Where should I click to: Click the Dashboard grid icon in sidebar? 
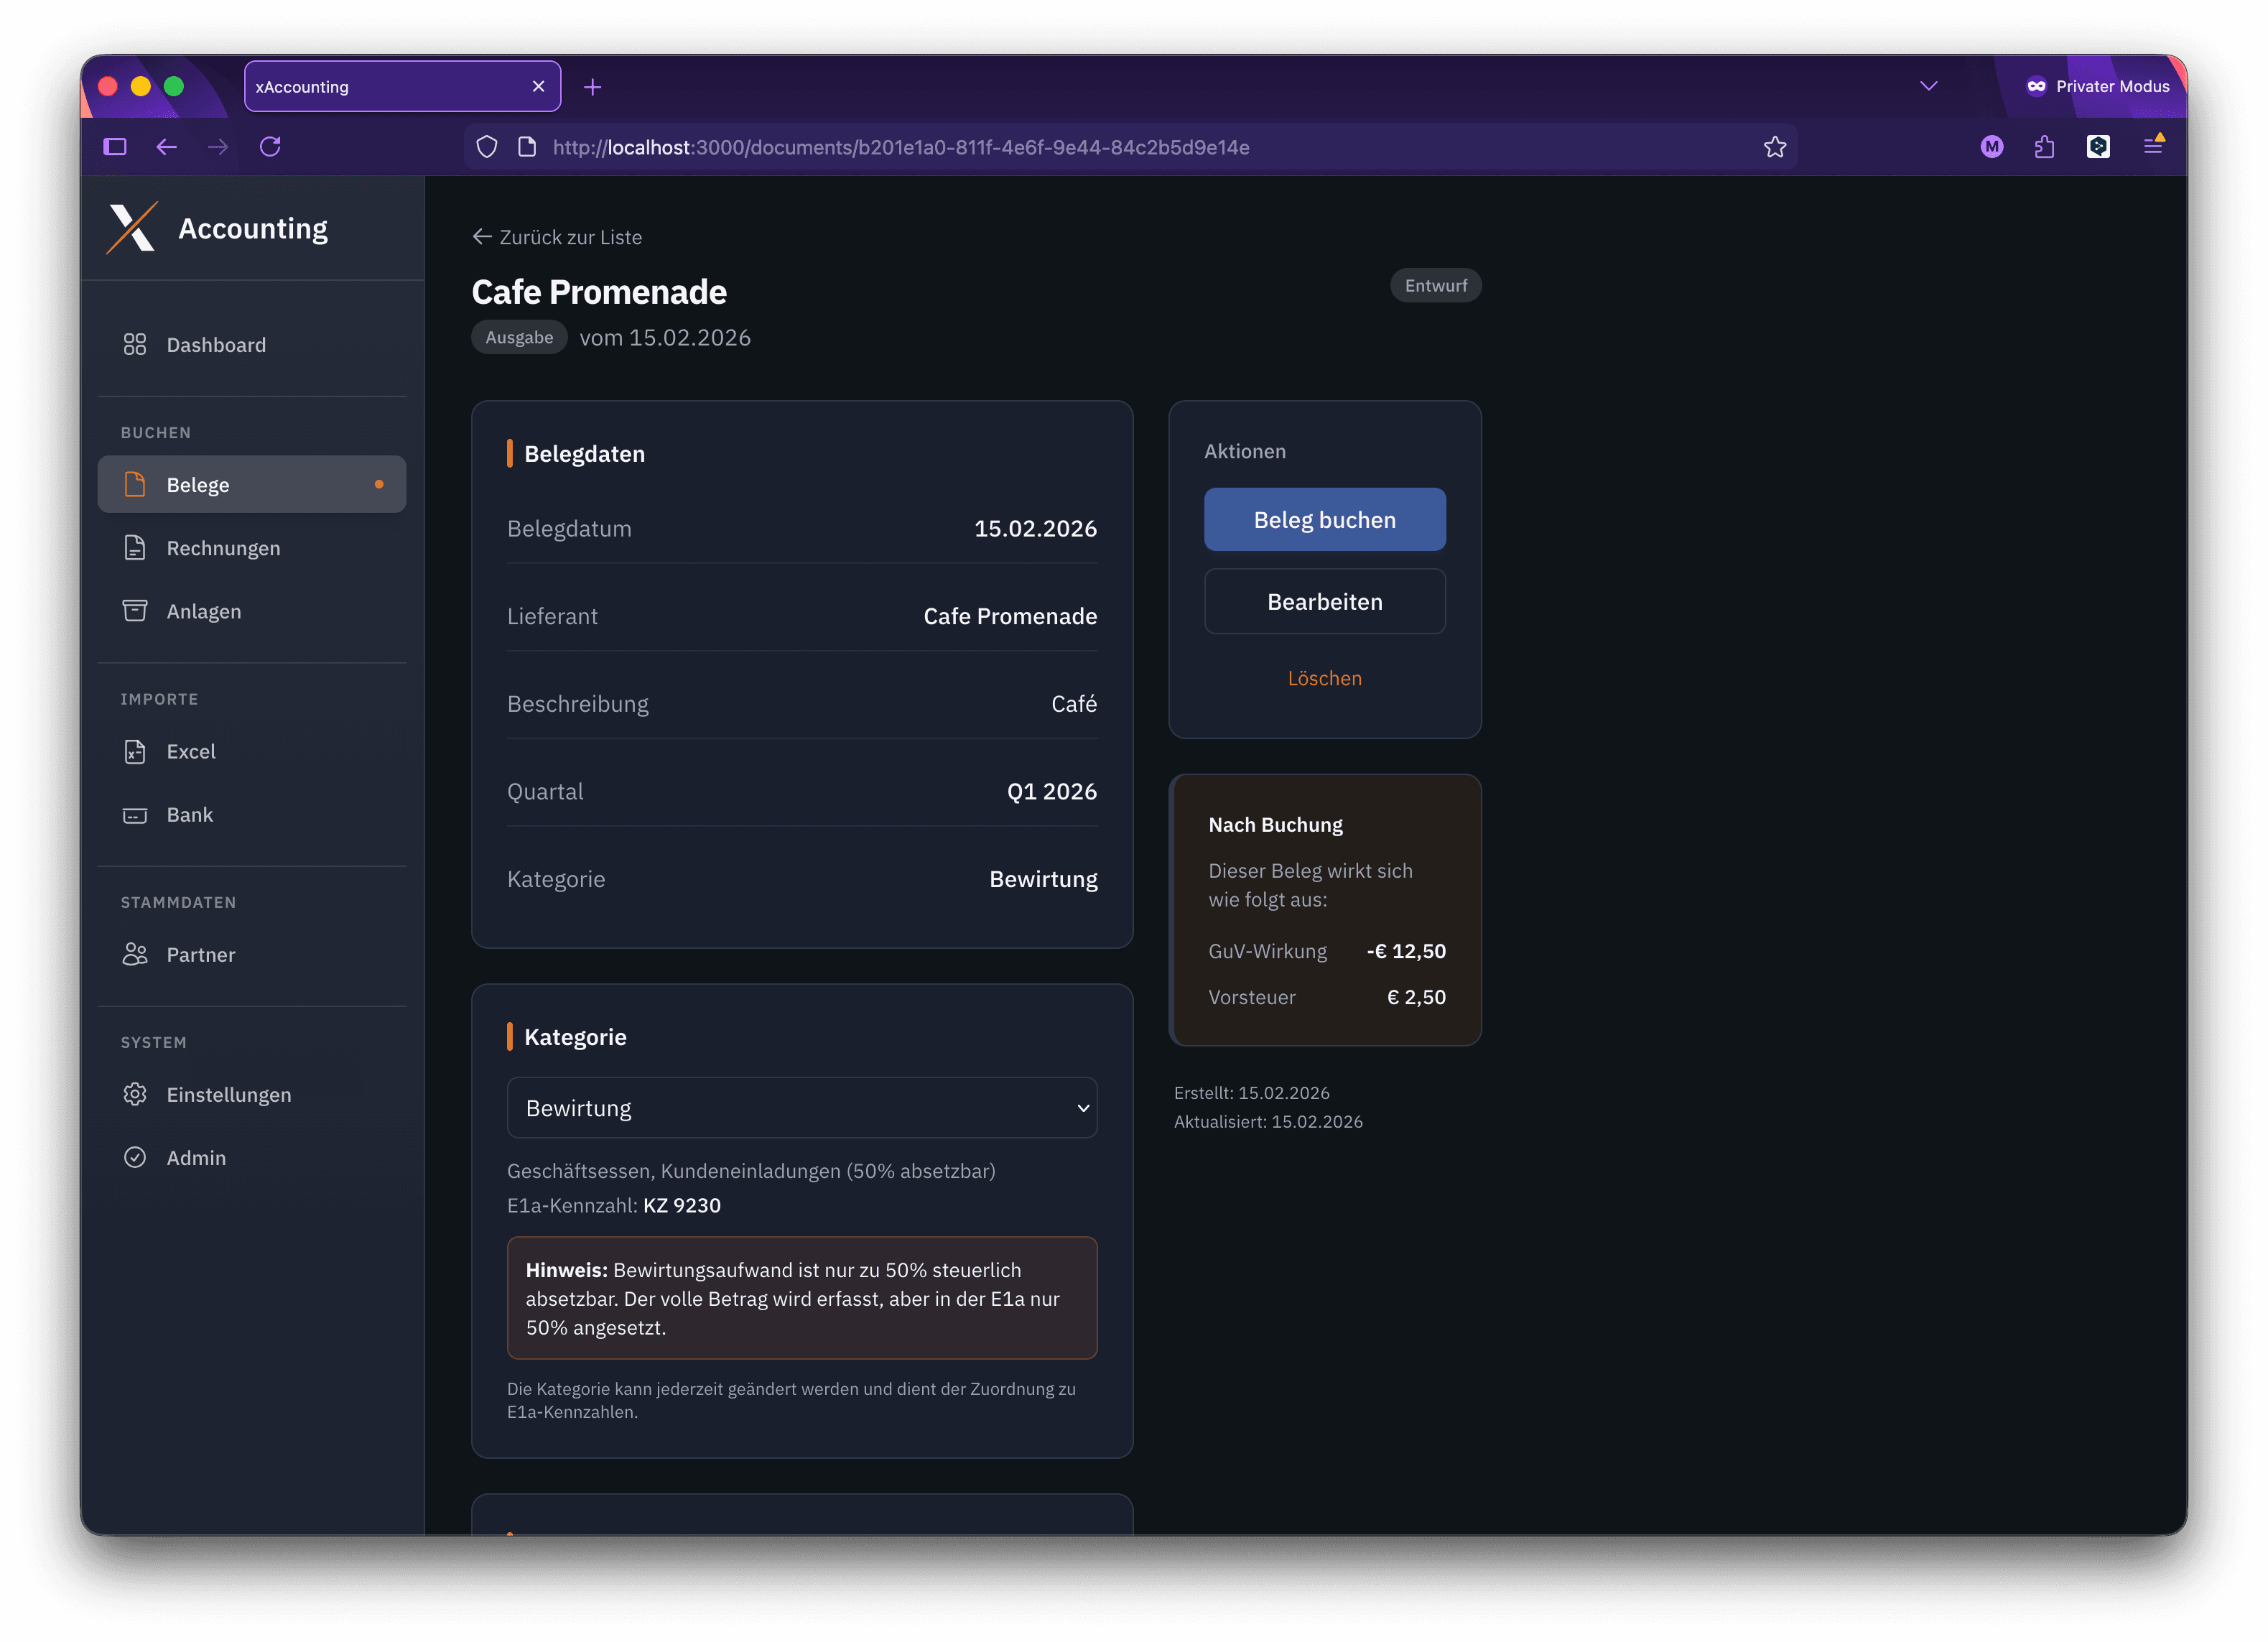(135, 345)
